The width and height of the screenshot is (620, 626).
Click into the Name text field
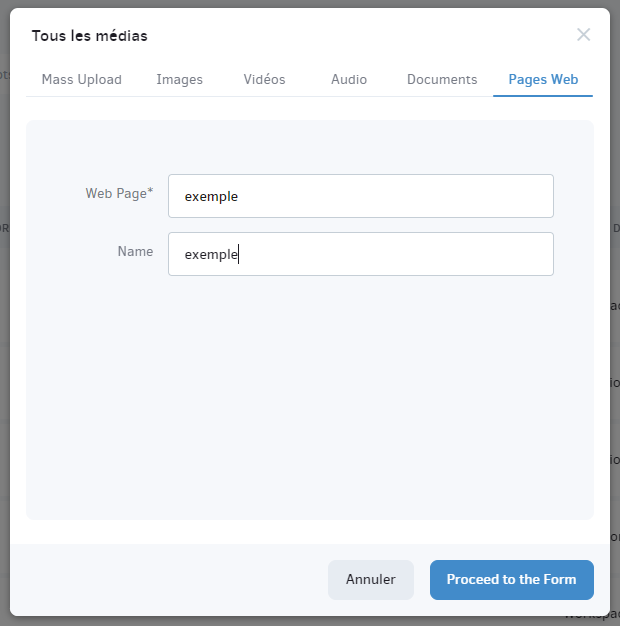click(361, 254)
